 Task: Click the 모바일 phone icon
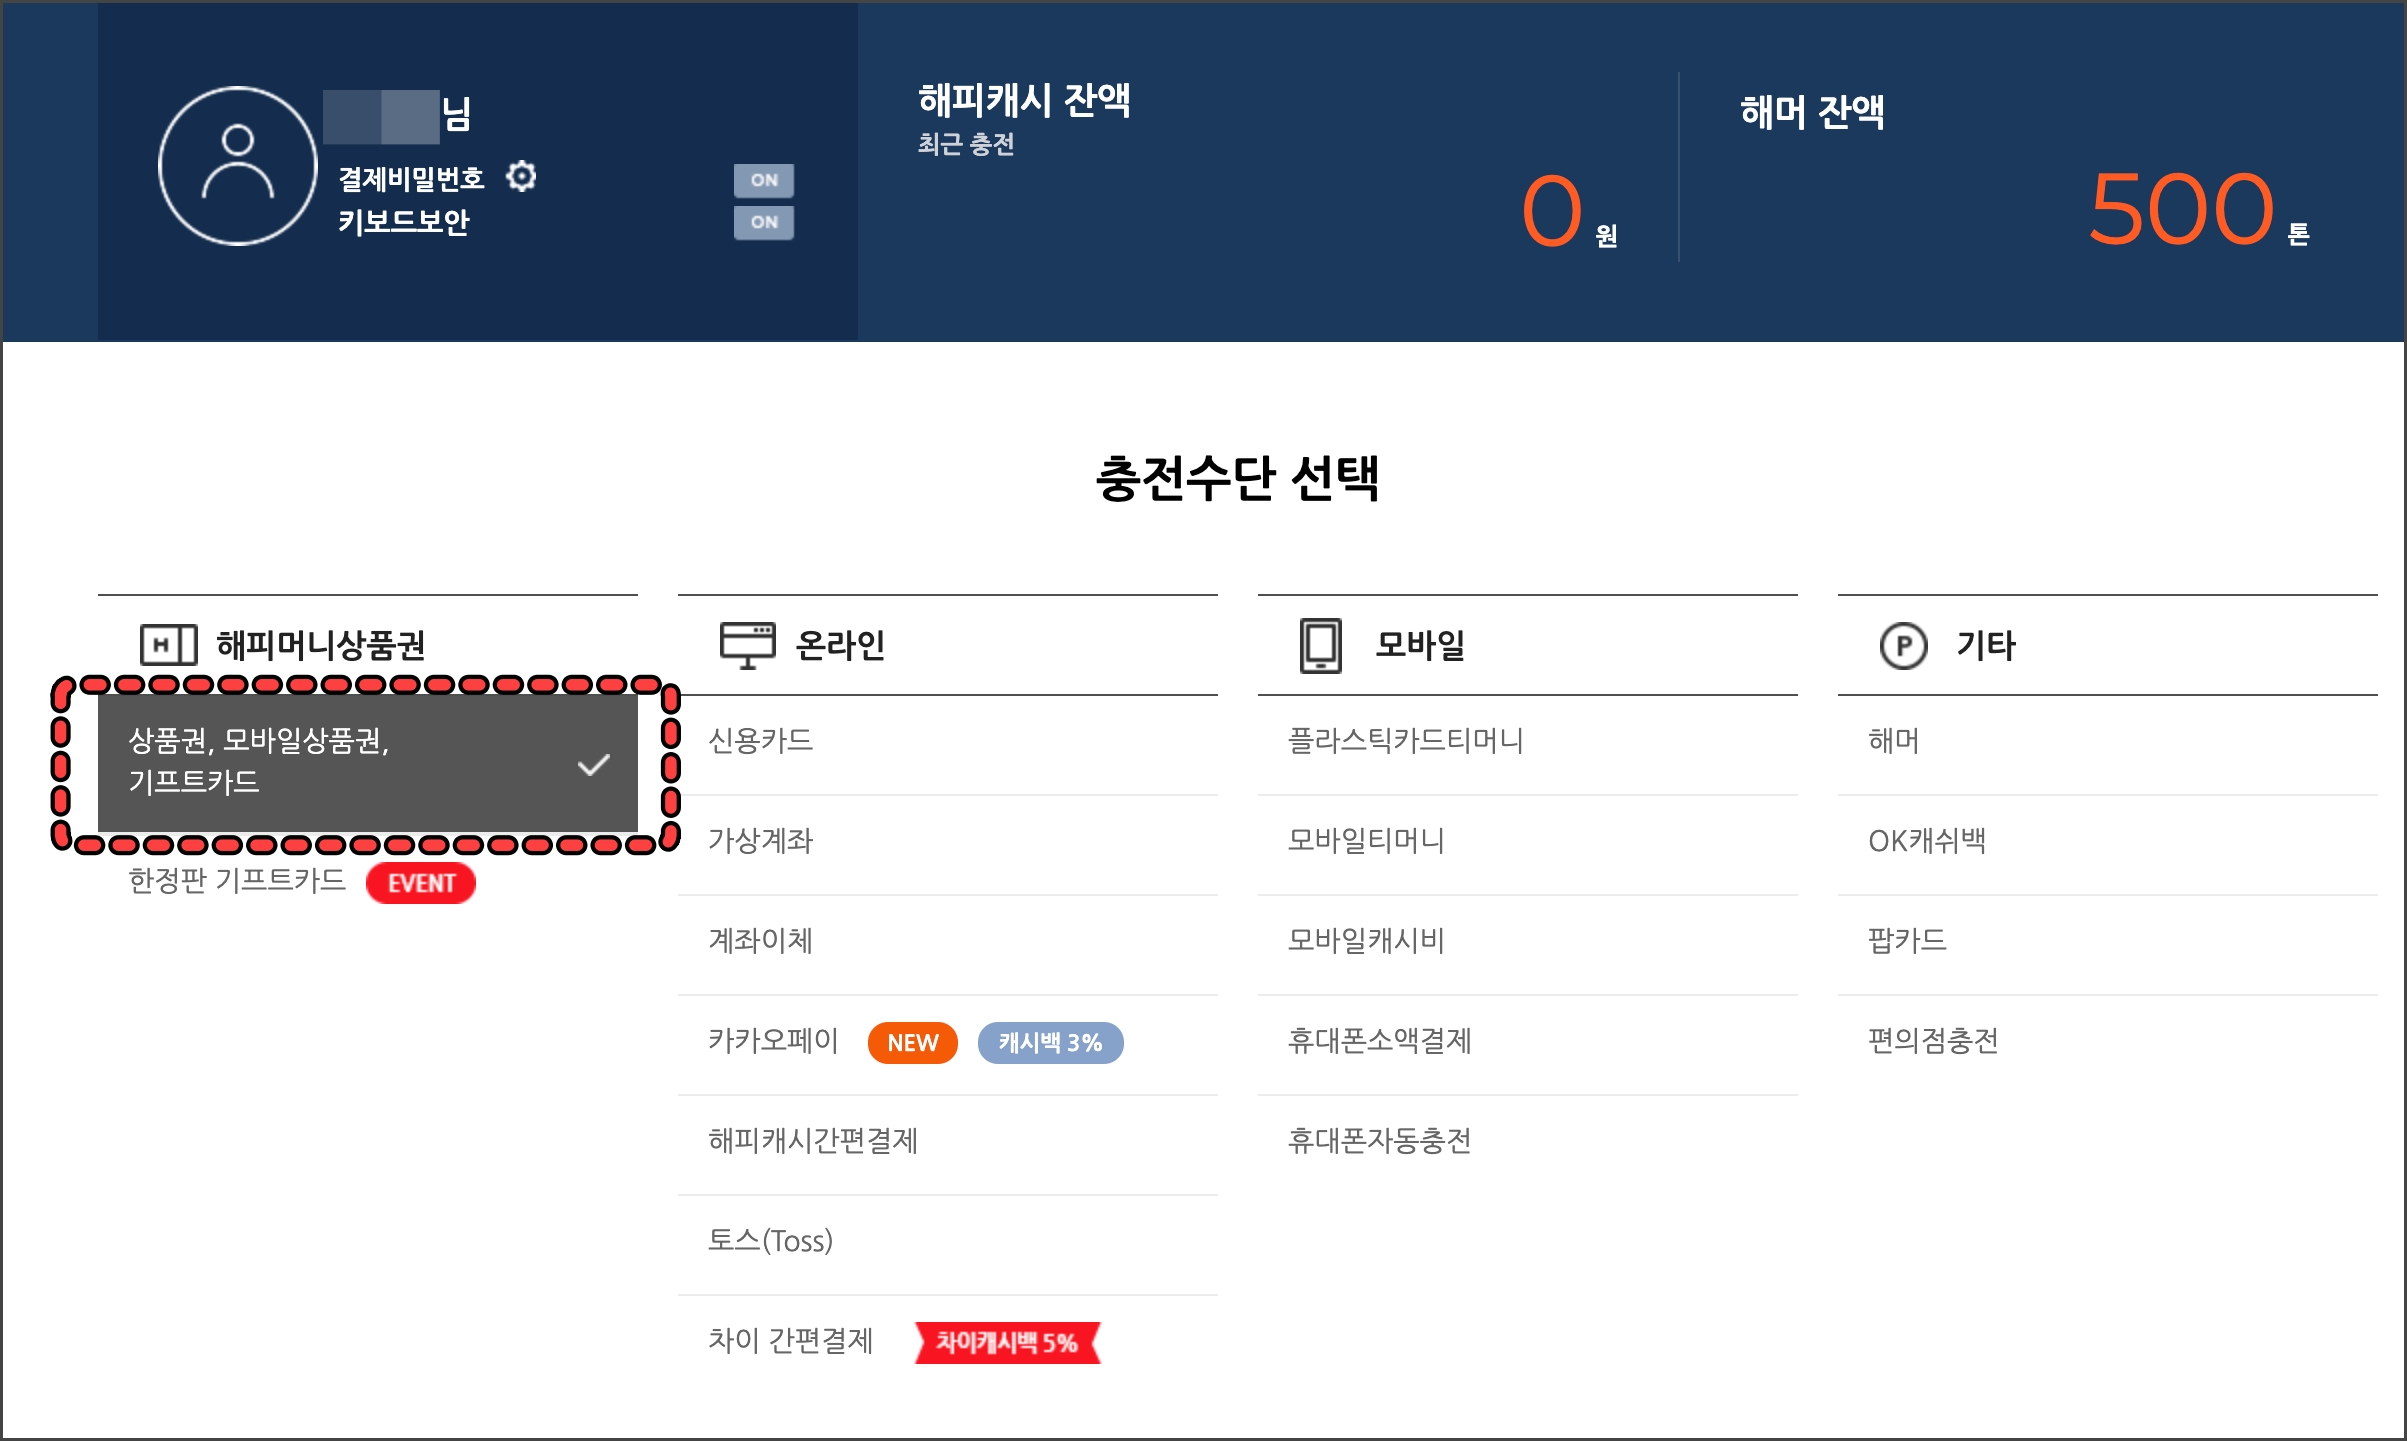click(1320, 645)
